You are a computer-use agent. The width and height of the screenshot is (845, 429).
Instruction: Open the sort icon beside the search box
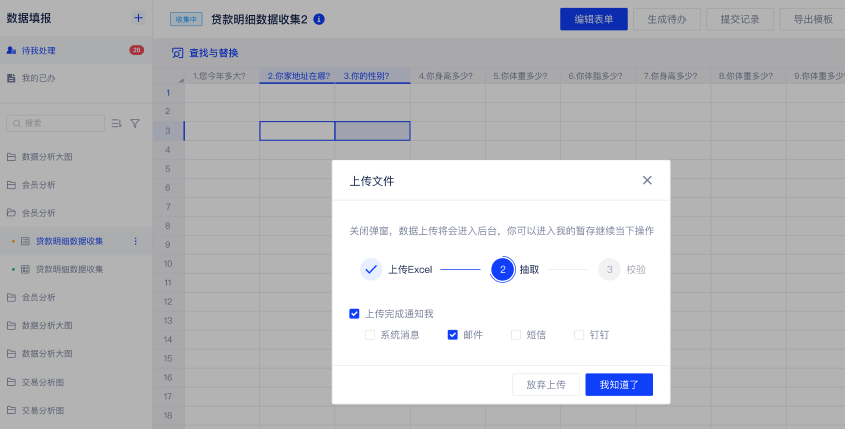coord(117,123)
